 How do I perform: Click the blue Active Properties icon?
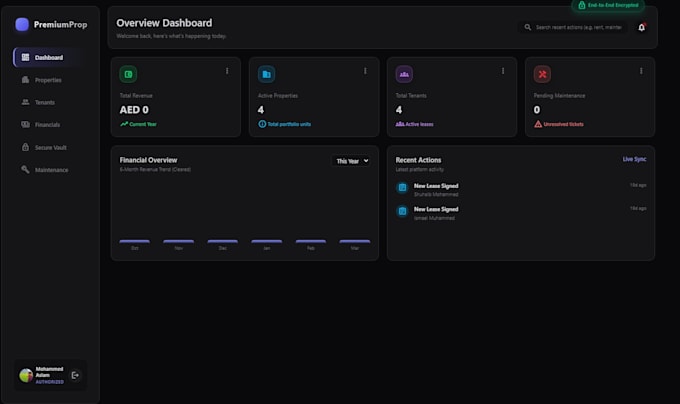pos(266,74)
